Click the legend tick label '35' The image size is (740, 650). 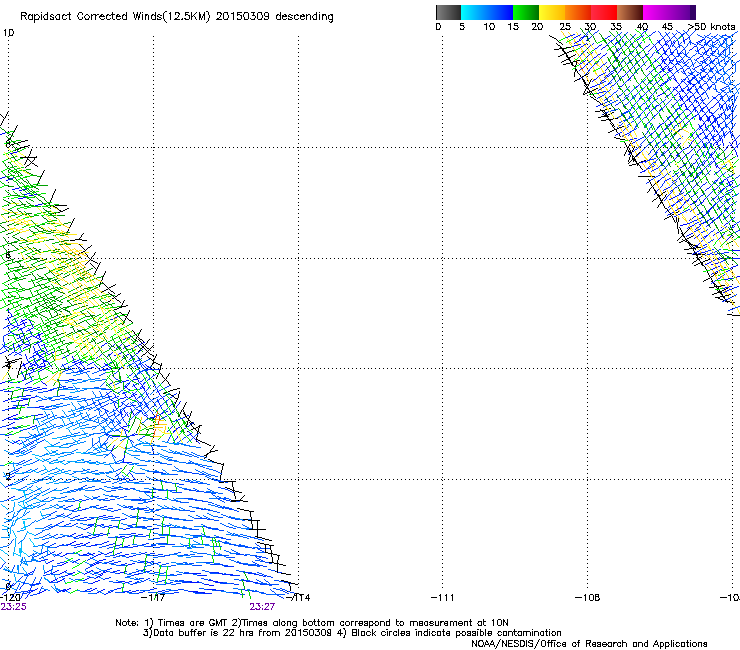coord(616,27)
